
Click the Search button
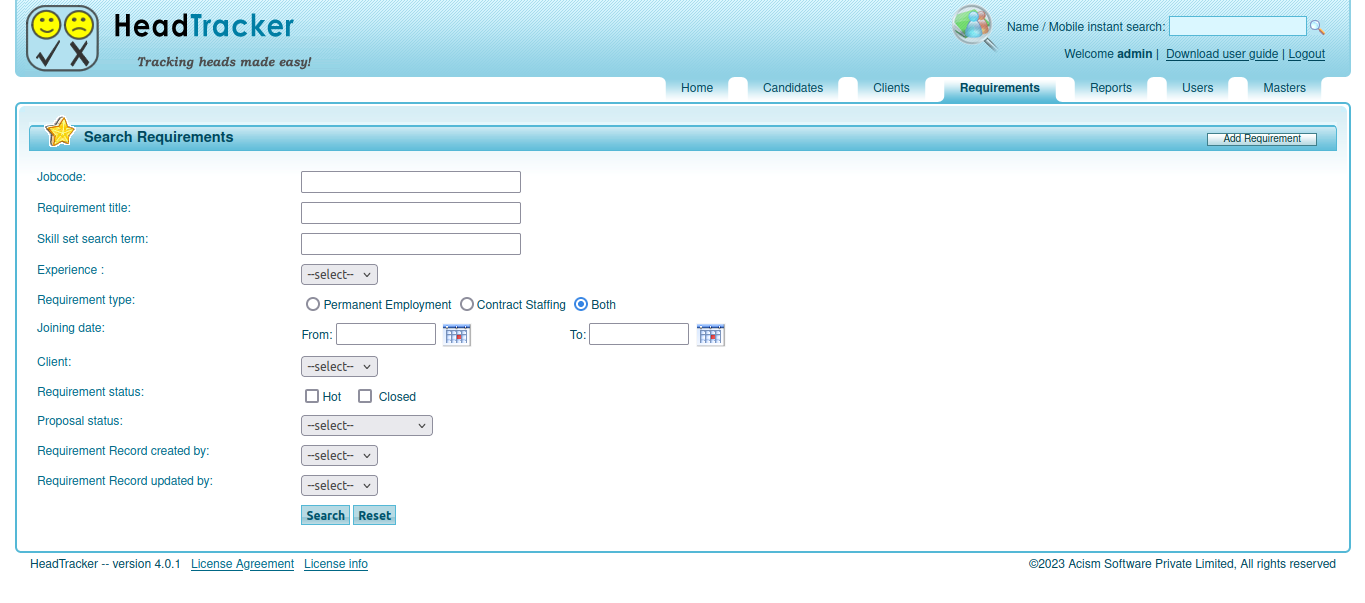[x=325, y=515]
